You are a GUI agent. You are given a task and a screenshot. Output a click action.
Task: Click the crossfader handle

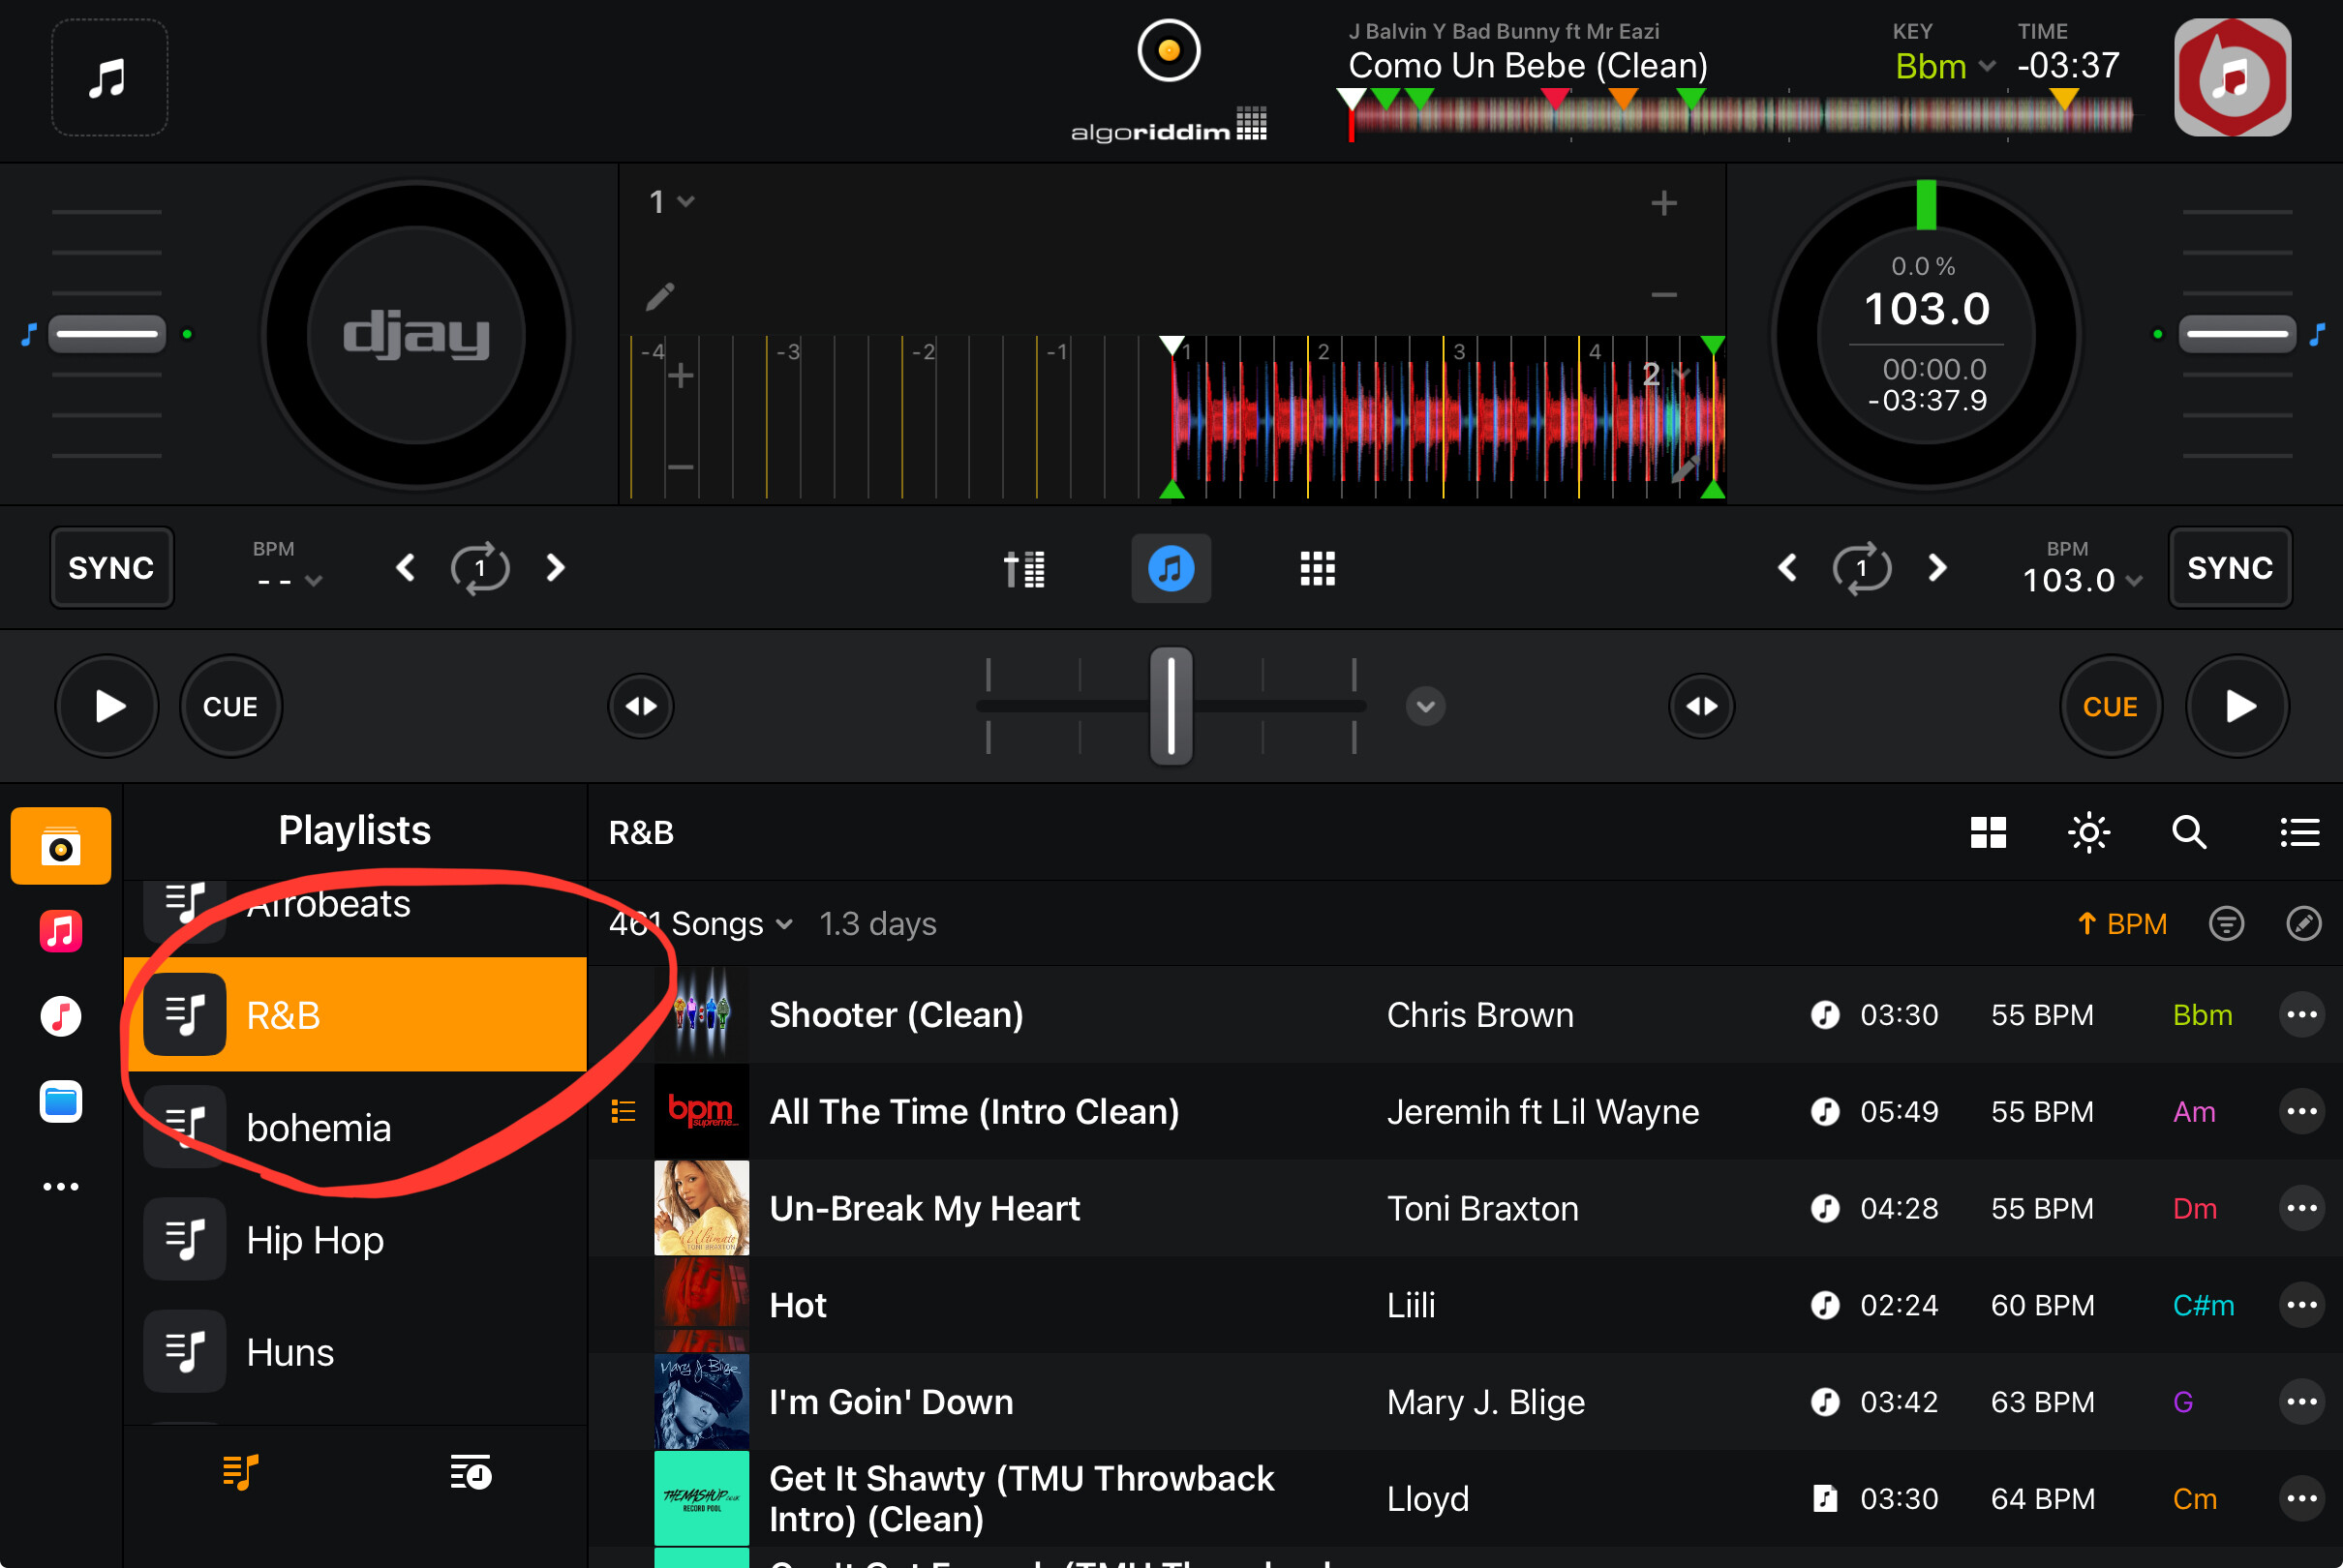(1171, 706)
